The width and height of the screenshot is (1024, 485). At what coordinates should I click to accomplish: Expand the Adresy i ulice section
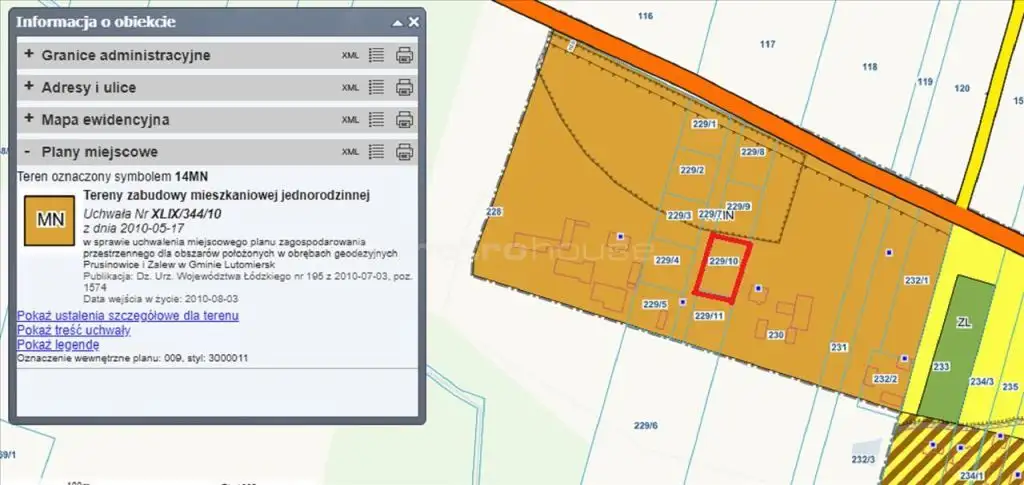click(x=29, y=87)
